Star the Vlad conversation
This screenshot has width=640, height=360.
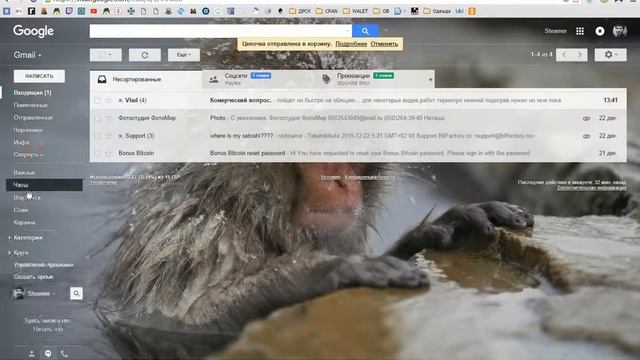[x=108, y=100]
